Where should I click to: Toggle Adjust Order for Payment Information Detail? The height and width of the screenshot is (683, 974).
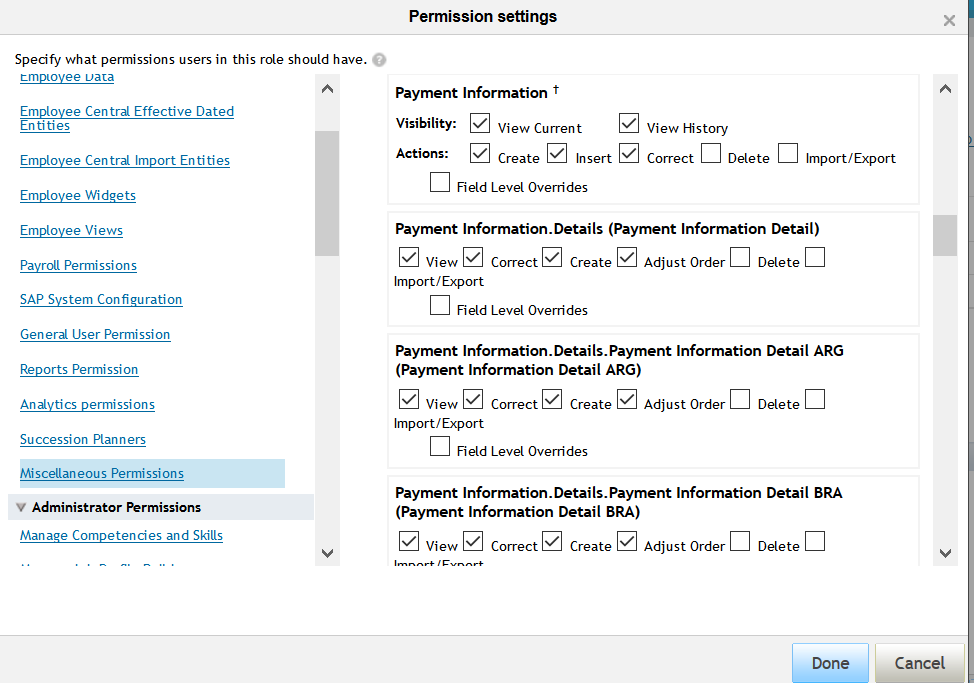click(x=627, y=257)
